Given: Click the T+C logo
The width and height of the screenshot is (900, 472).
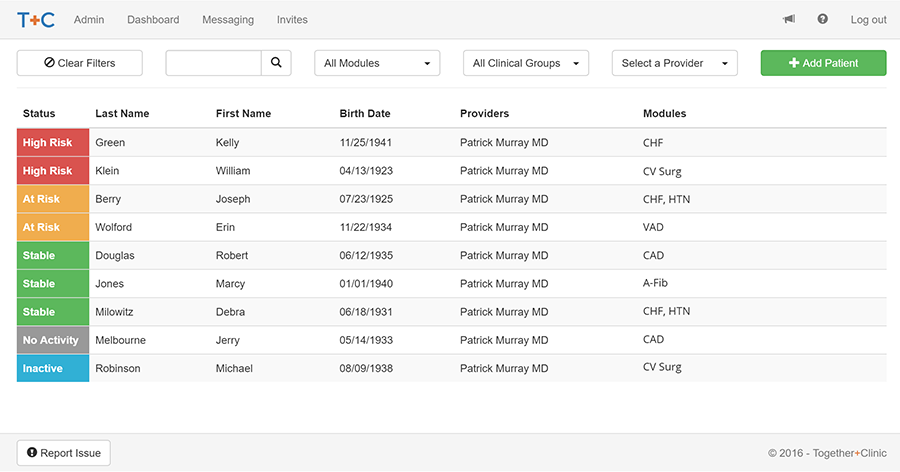Looking at the screenshot, I should (x=36, y=20).
